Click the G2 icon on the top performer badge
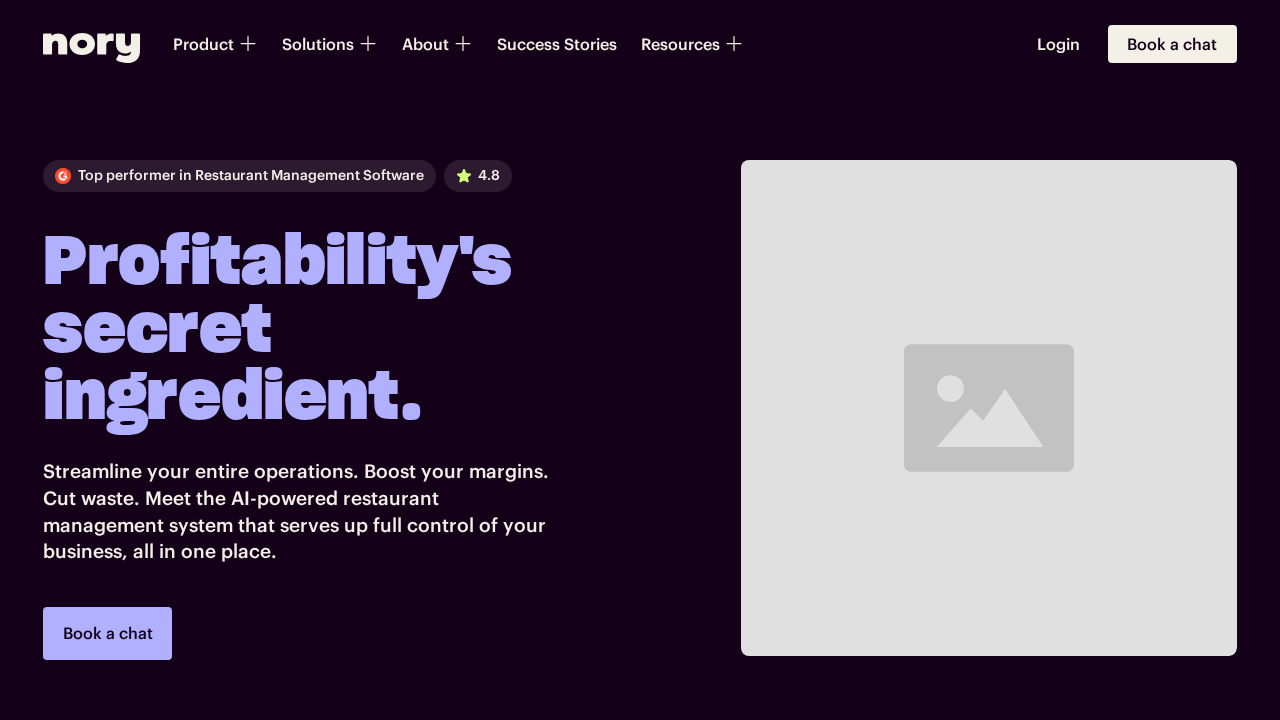 click(63, 175)
